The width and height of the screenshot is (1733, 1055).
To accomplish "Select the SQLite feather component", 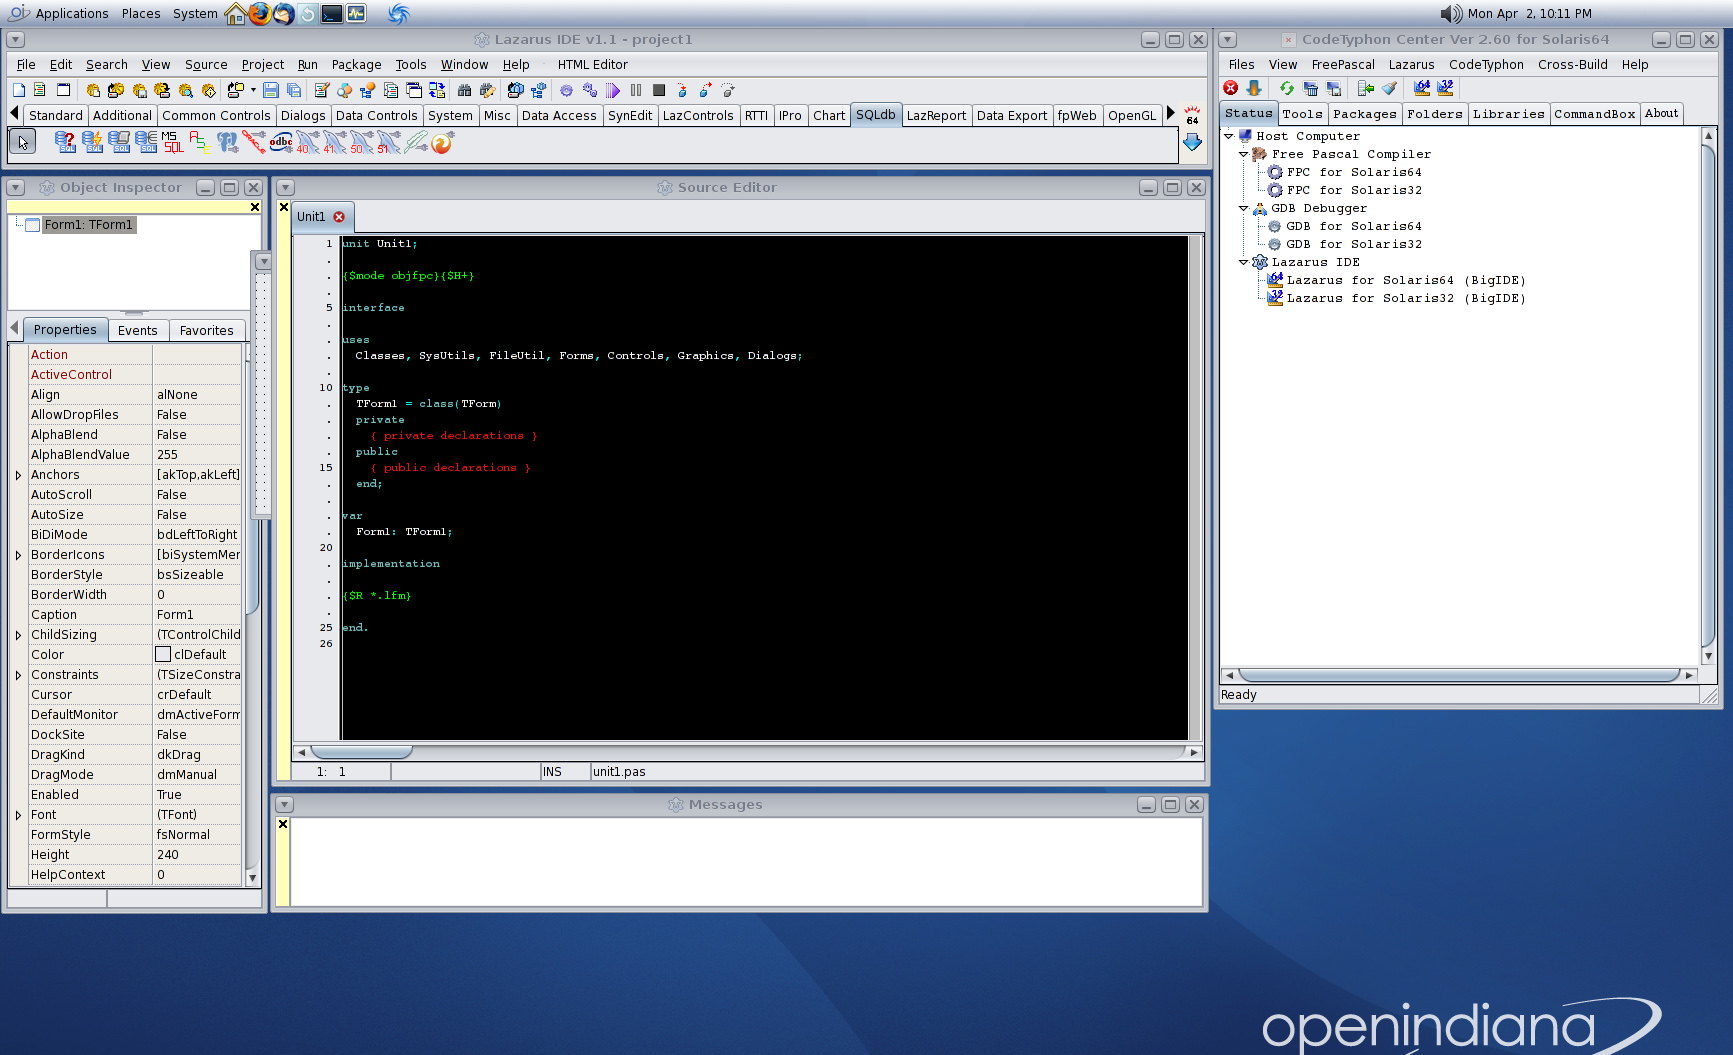I will [x=416, y=143].
